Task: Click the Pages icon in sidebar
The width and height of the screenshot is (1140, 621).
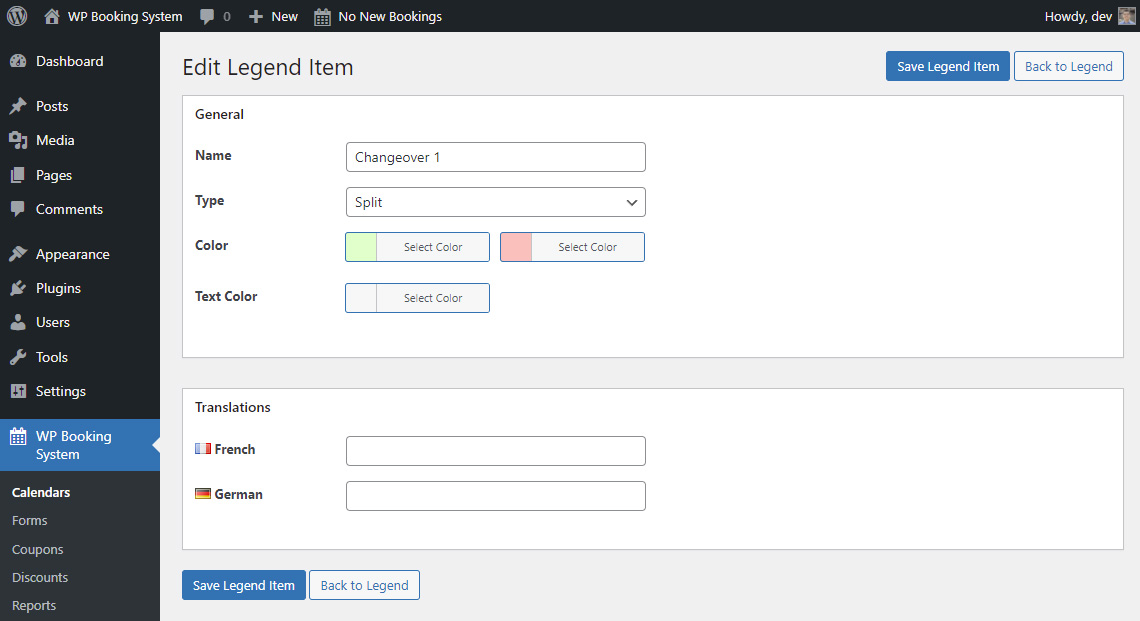Action: click(x=18, y=175)
